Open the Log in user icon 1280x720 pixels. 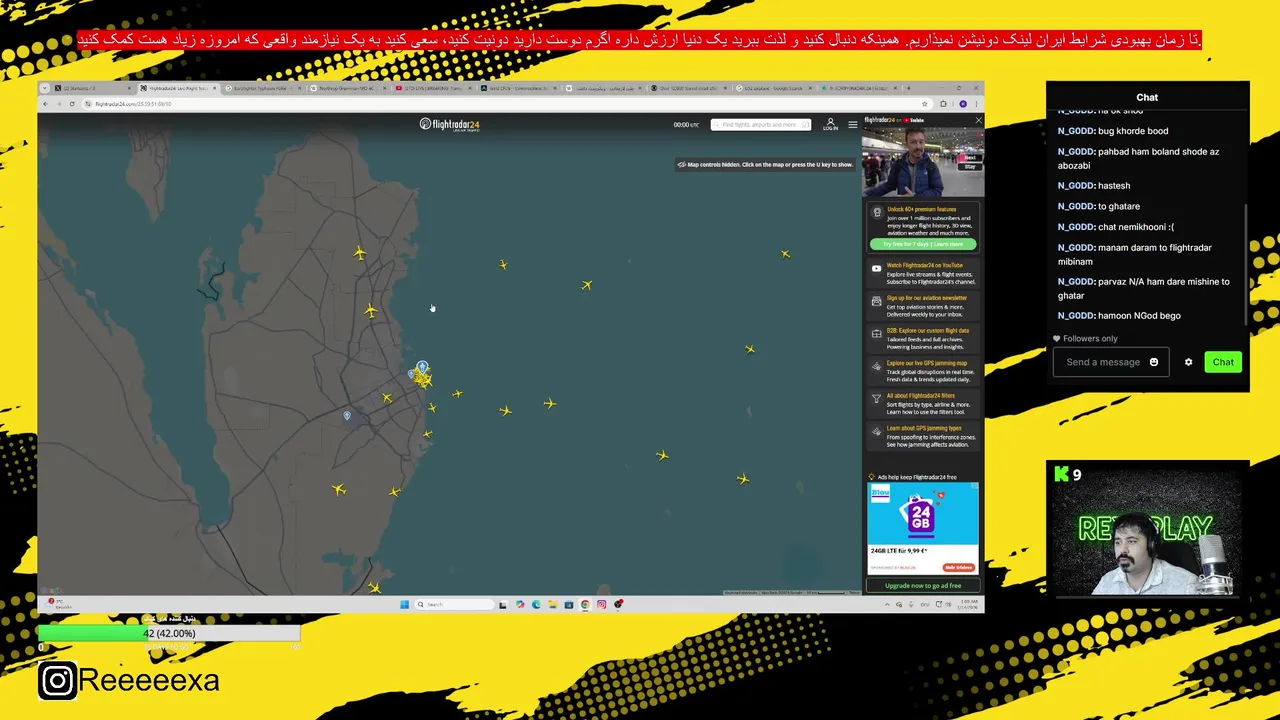(x=830, y=124)
